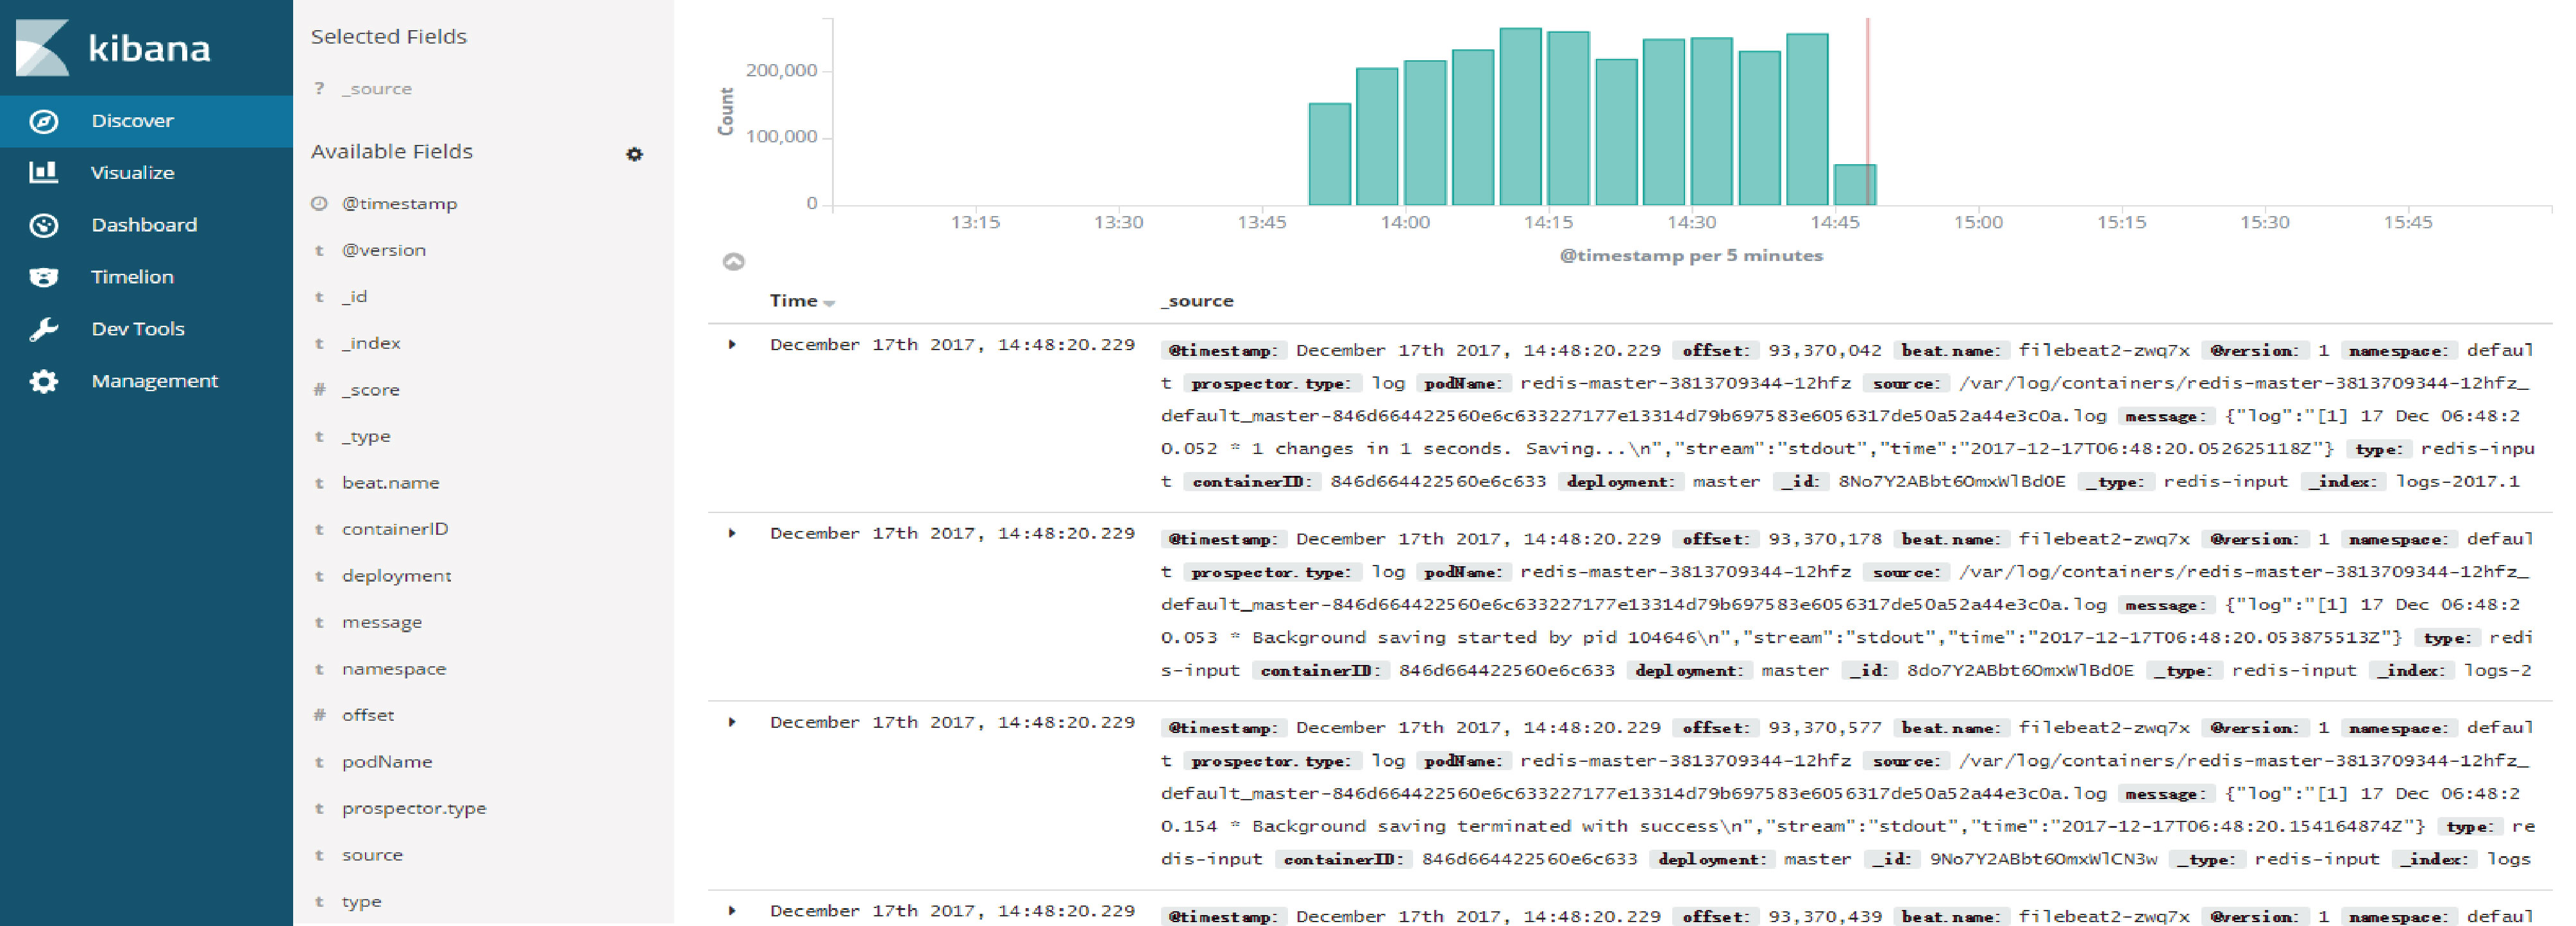Select the _type available field
The height and width of the screenshot is (926, 2576).
pos(366,436)
